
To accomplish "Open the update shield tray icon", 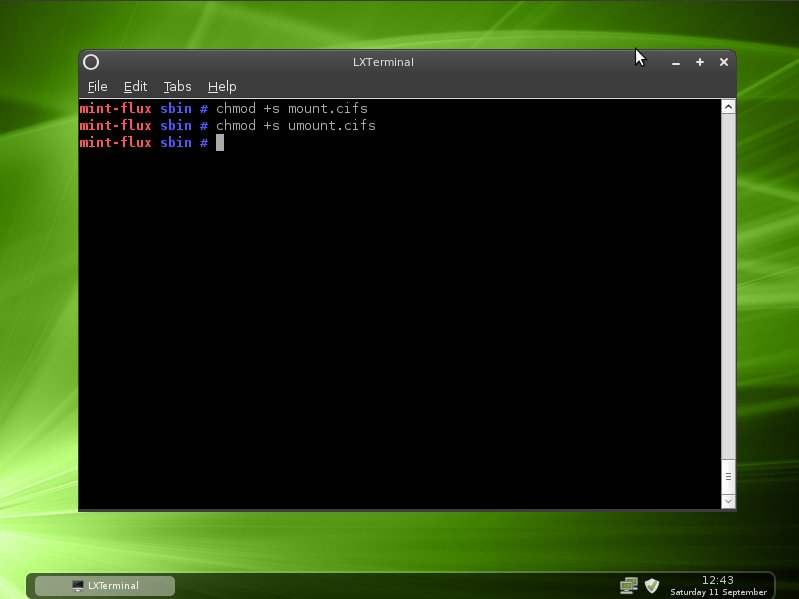I will [652, 585].
